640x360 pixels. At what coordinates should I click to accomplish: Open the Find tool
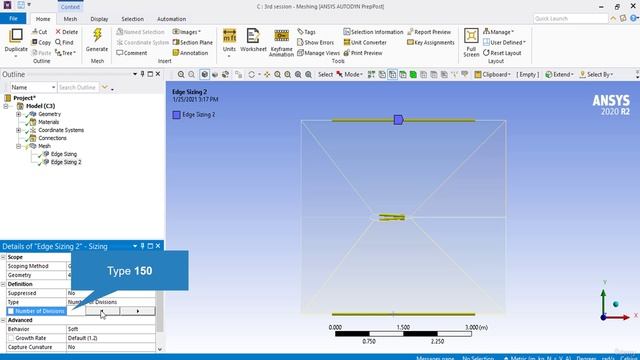tap(64, 42)
